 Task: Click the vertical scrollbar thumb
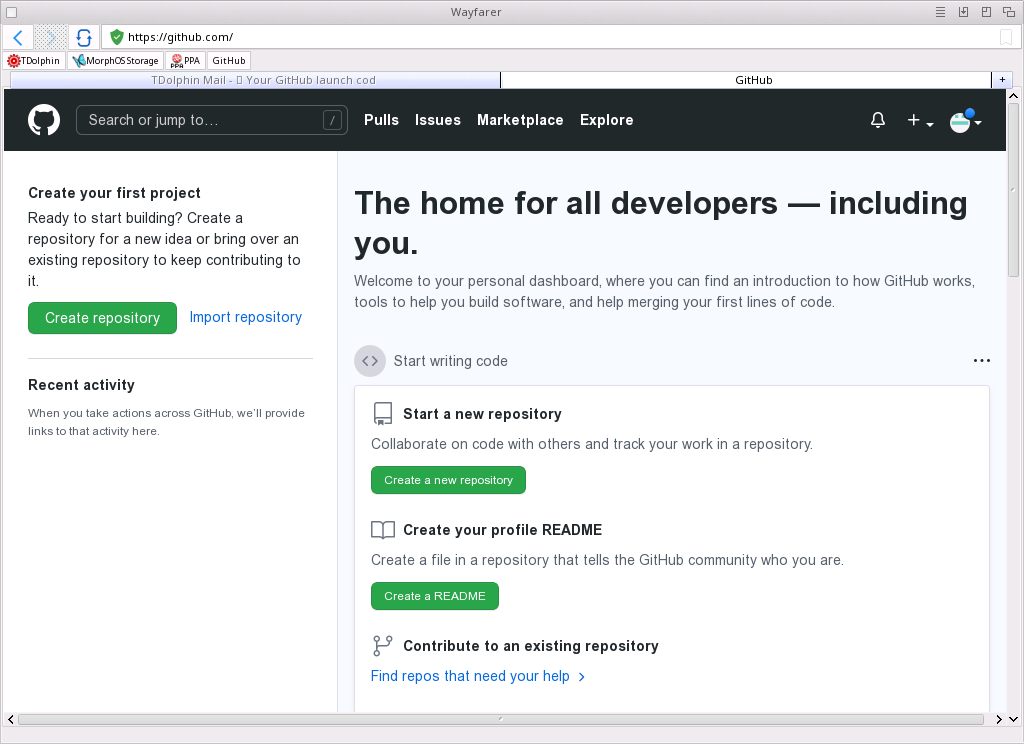coord(1014,189)
